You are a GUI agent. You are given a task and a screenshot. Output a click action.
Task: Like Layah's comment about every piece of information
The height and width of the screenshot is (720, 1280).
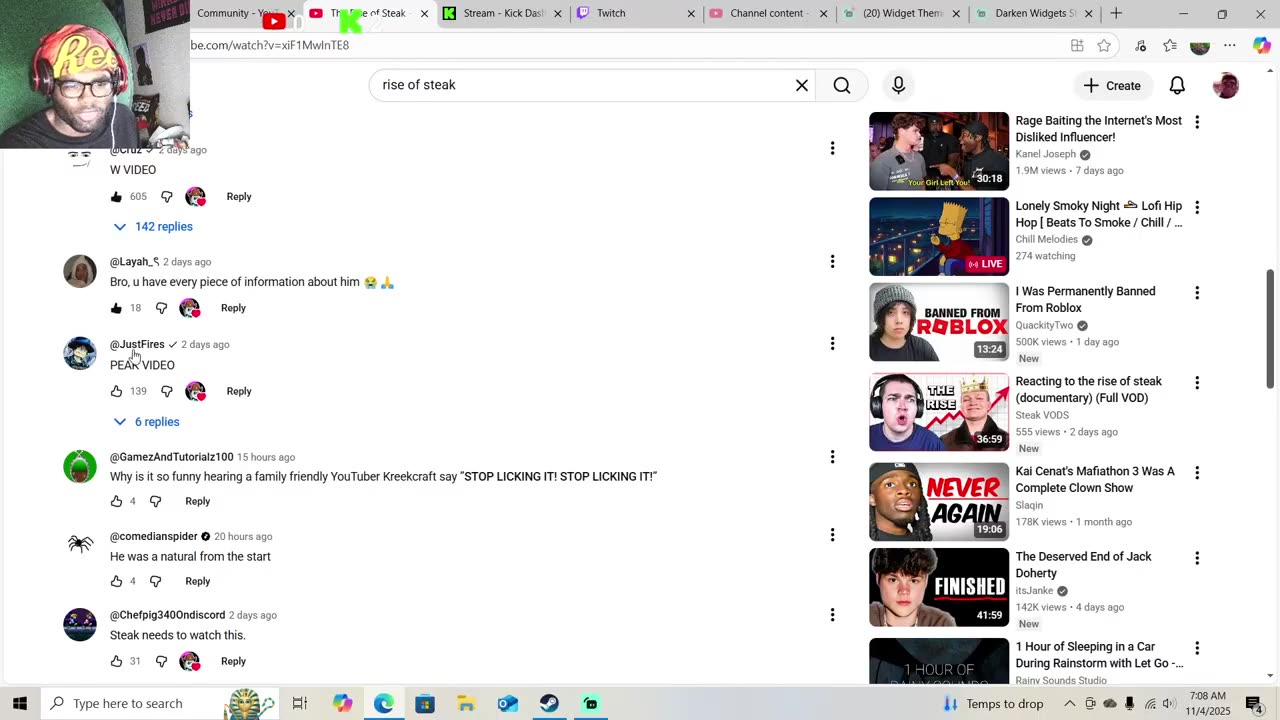coord(116,308)
